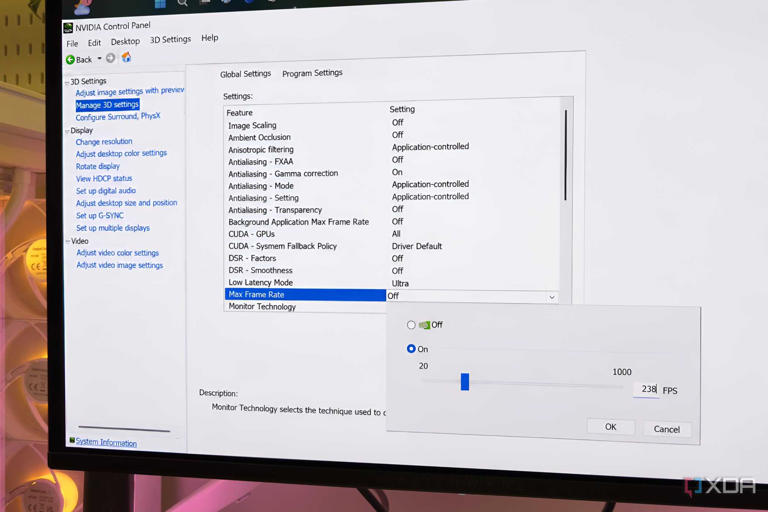This screenshot has height=512, width=768.
Task: Select Manage 3D settings
Action: pos(107,105)
